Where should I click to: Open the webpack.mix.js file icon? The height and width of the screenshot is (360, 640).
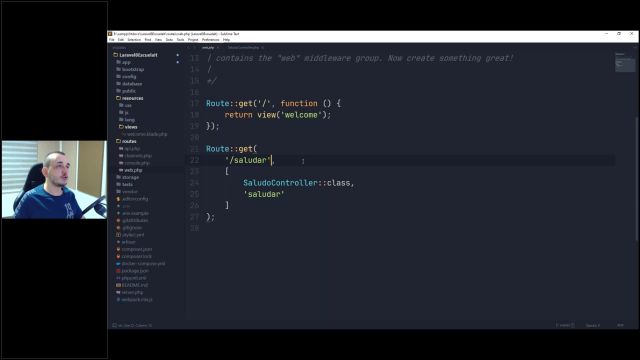[x=118, y=300]
